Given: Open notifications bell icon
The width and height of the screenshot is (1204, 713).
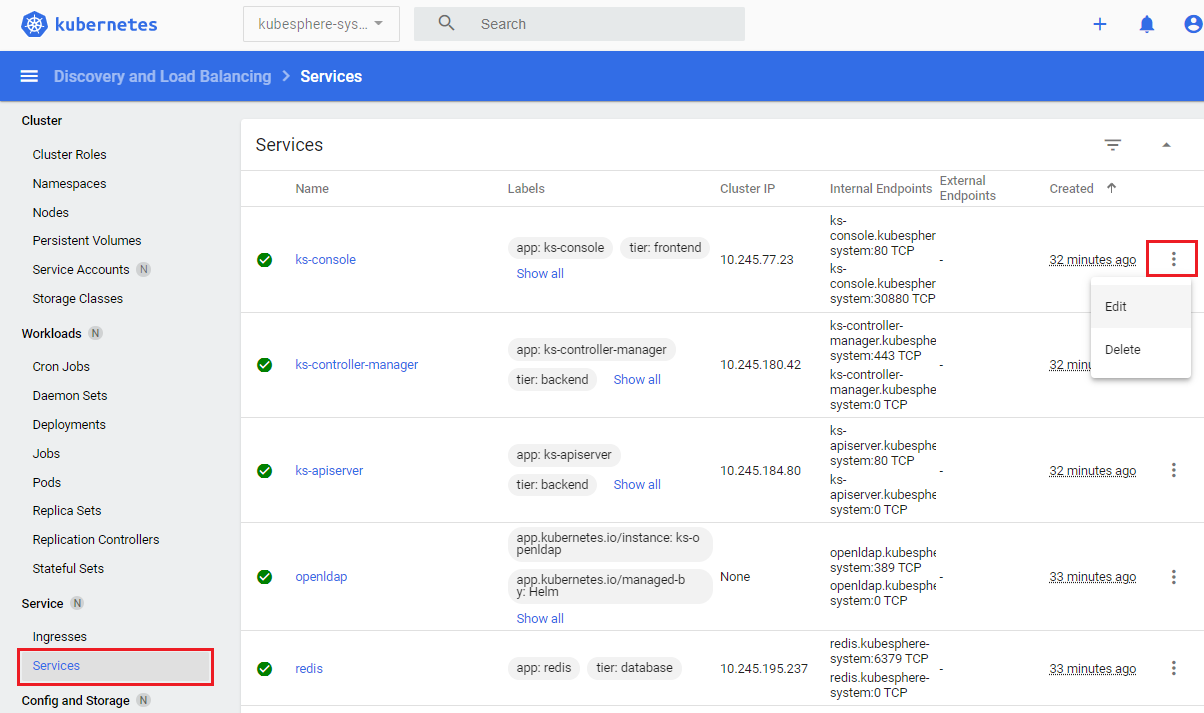Looking at the screenshot, I should coord(1147,24).
